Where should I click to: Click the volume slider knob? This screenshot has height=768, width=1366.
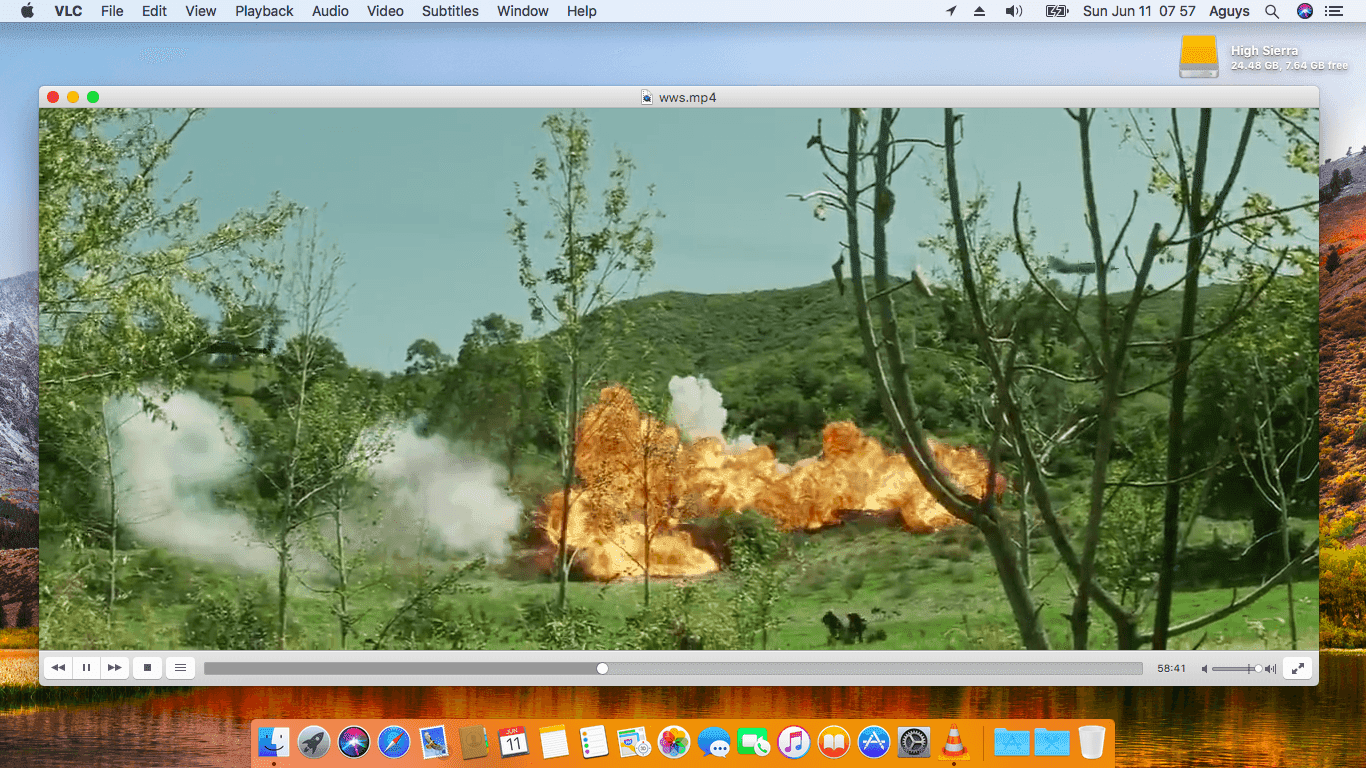pos(1258,668)
